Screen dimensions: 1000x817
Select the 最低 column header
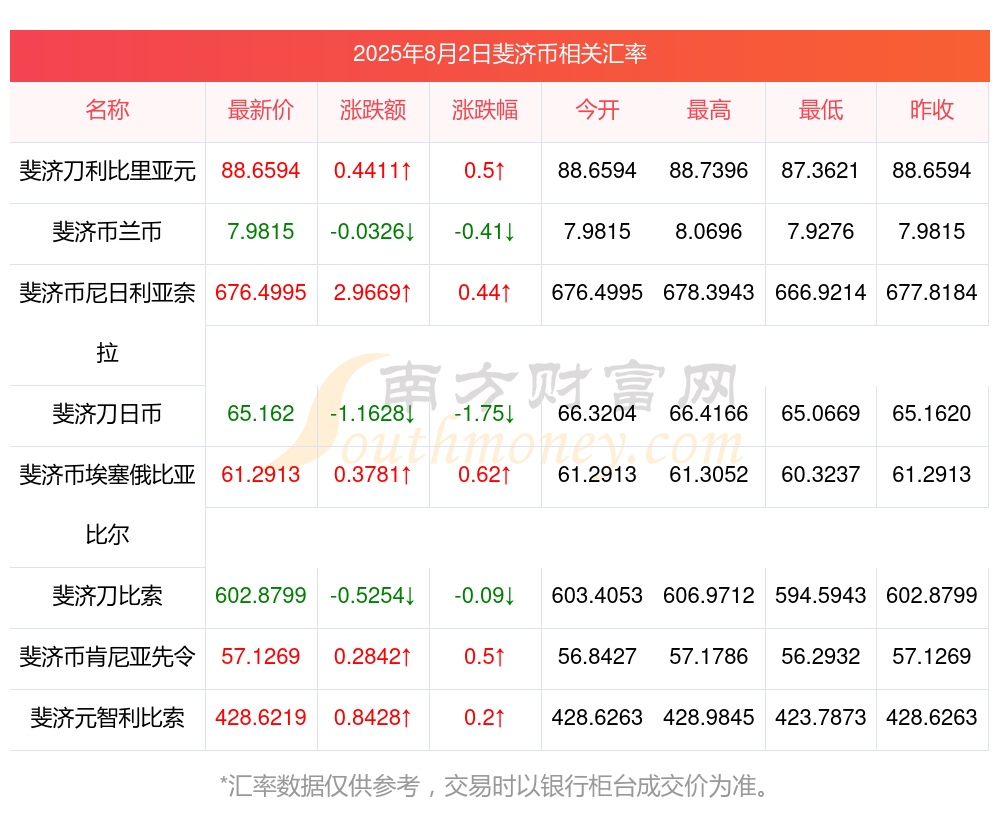(821, 110)
